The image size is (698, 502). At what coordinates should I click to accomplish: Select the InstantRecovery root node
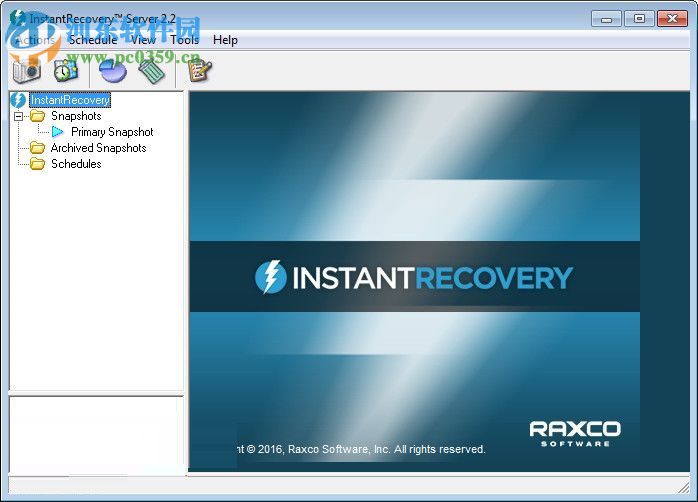tap(70, 100)
